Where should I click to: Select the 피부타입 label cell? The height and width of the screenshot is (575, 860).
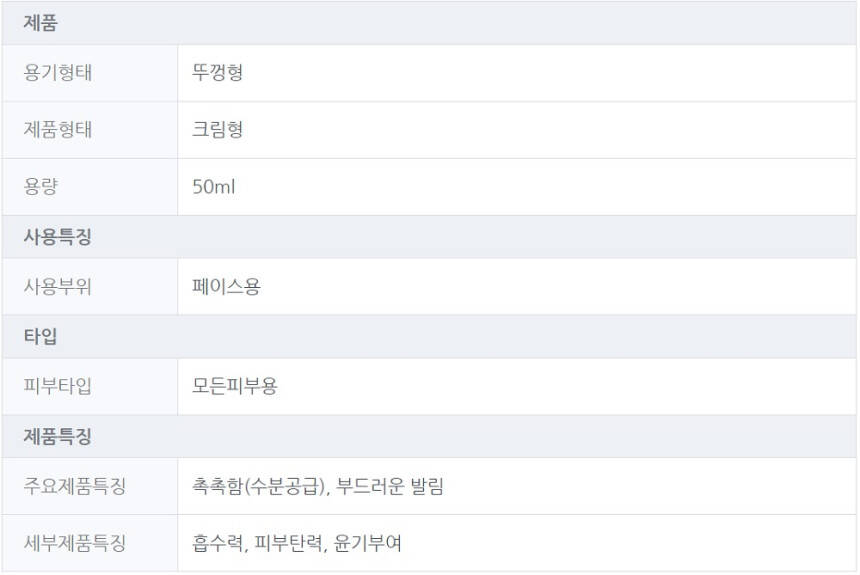58,387
